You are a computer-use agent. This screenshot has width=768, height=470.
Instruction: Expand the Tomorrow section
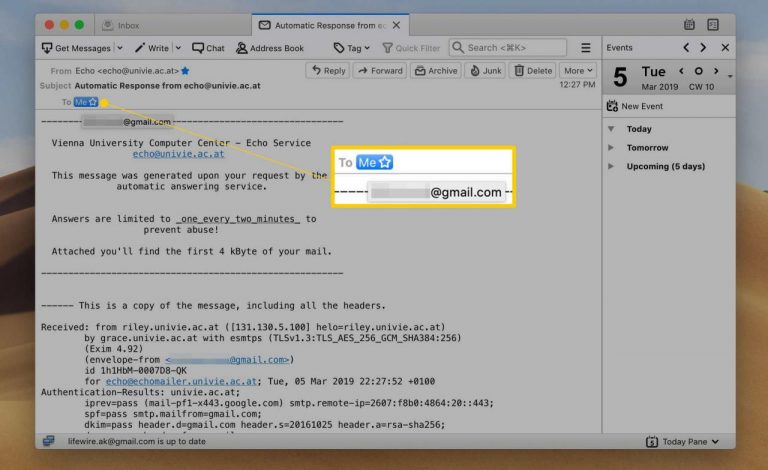pos(611,147)
